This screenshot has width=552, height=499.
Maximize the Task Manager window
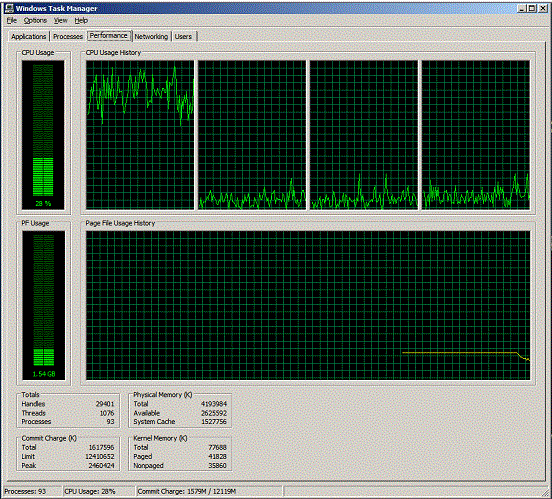(532, 8)
